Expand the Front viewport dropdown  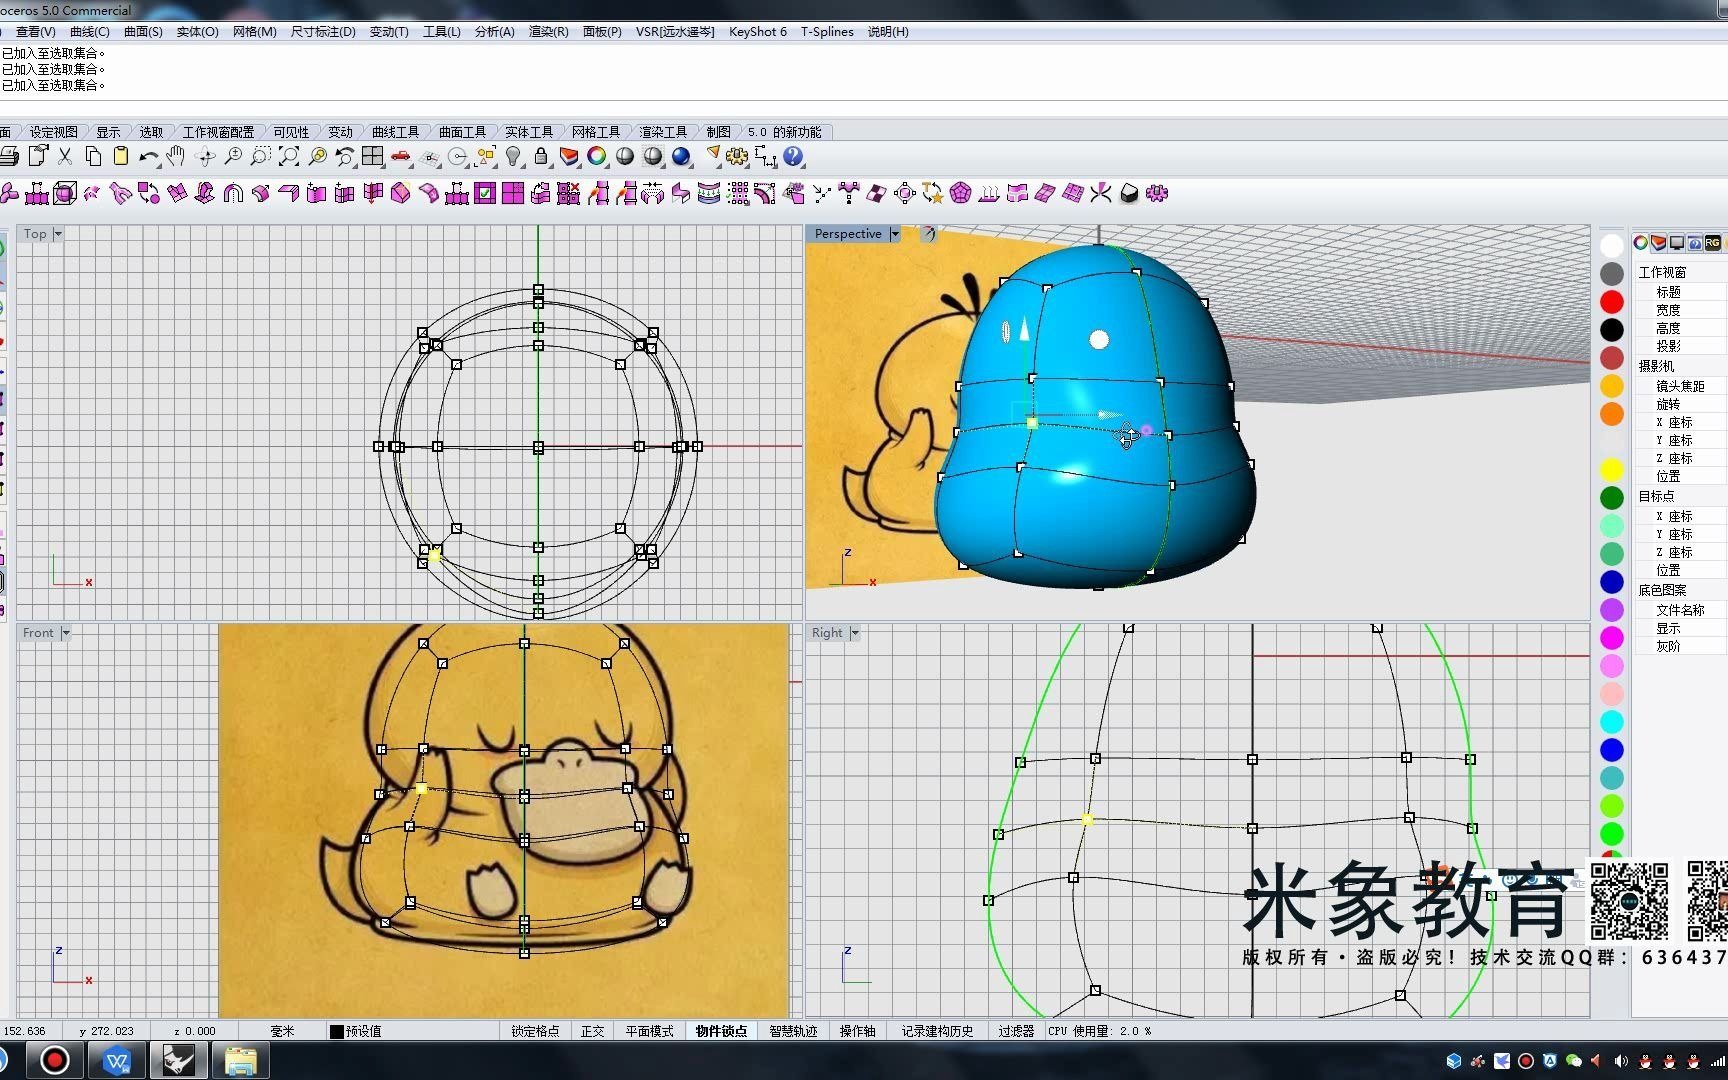(64, 632)
